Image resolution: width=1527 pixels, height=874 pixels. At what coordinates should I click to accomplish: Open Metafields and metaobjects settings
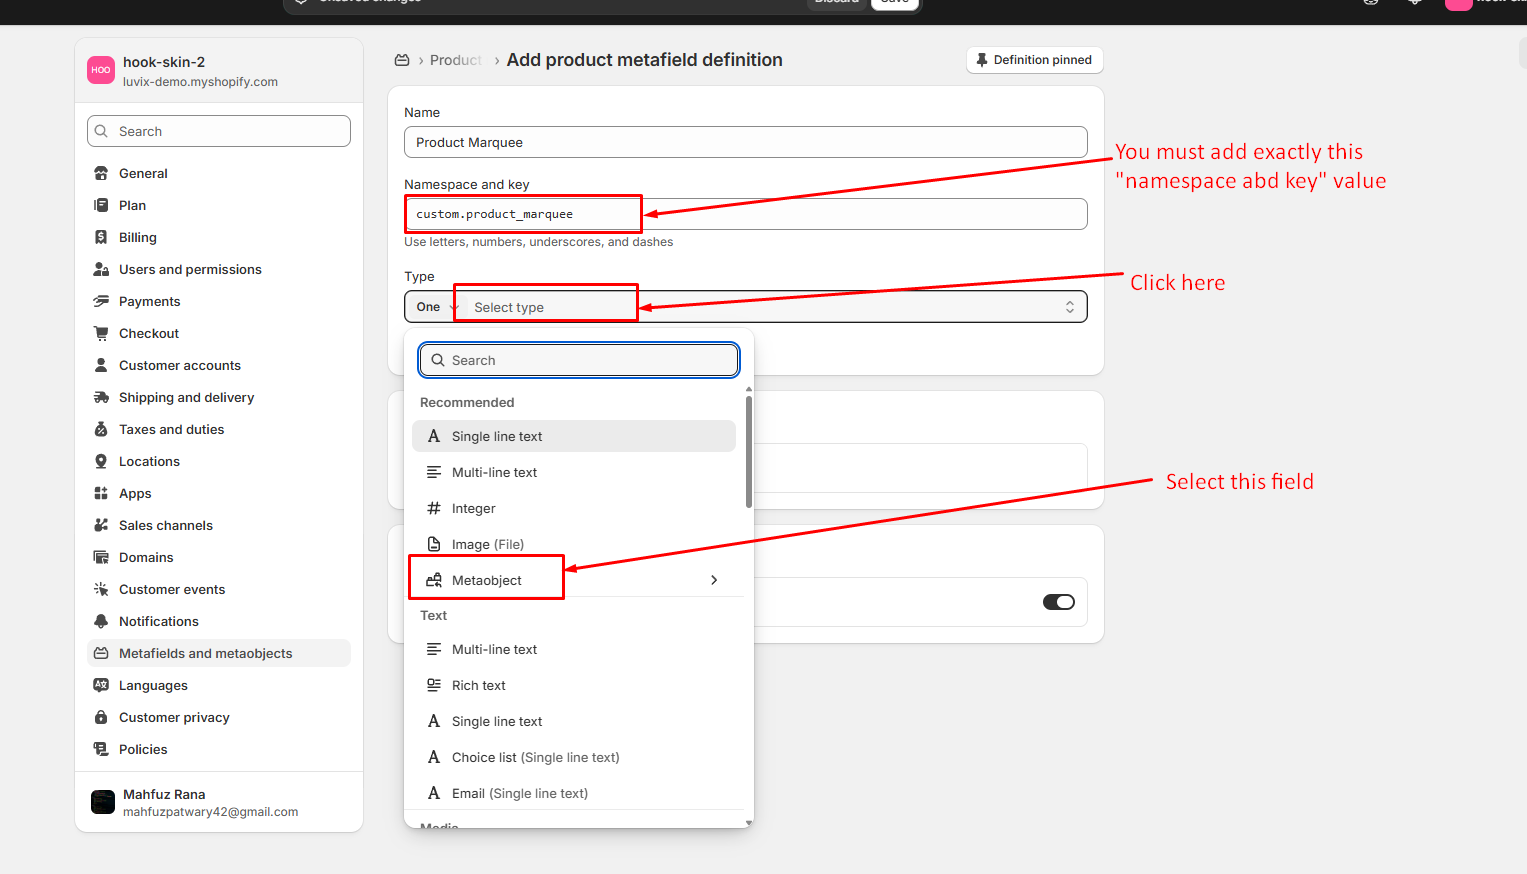coord(205,653)
